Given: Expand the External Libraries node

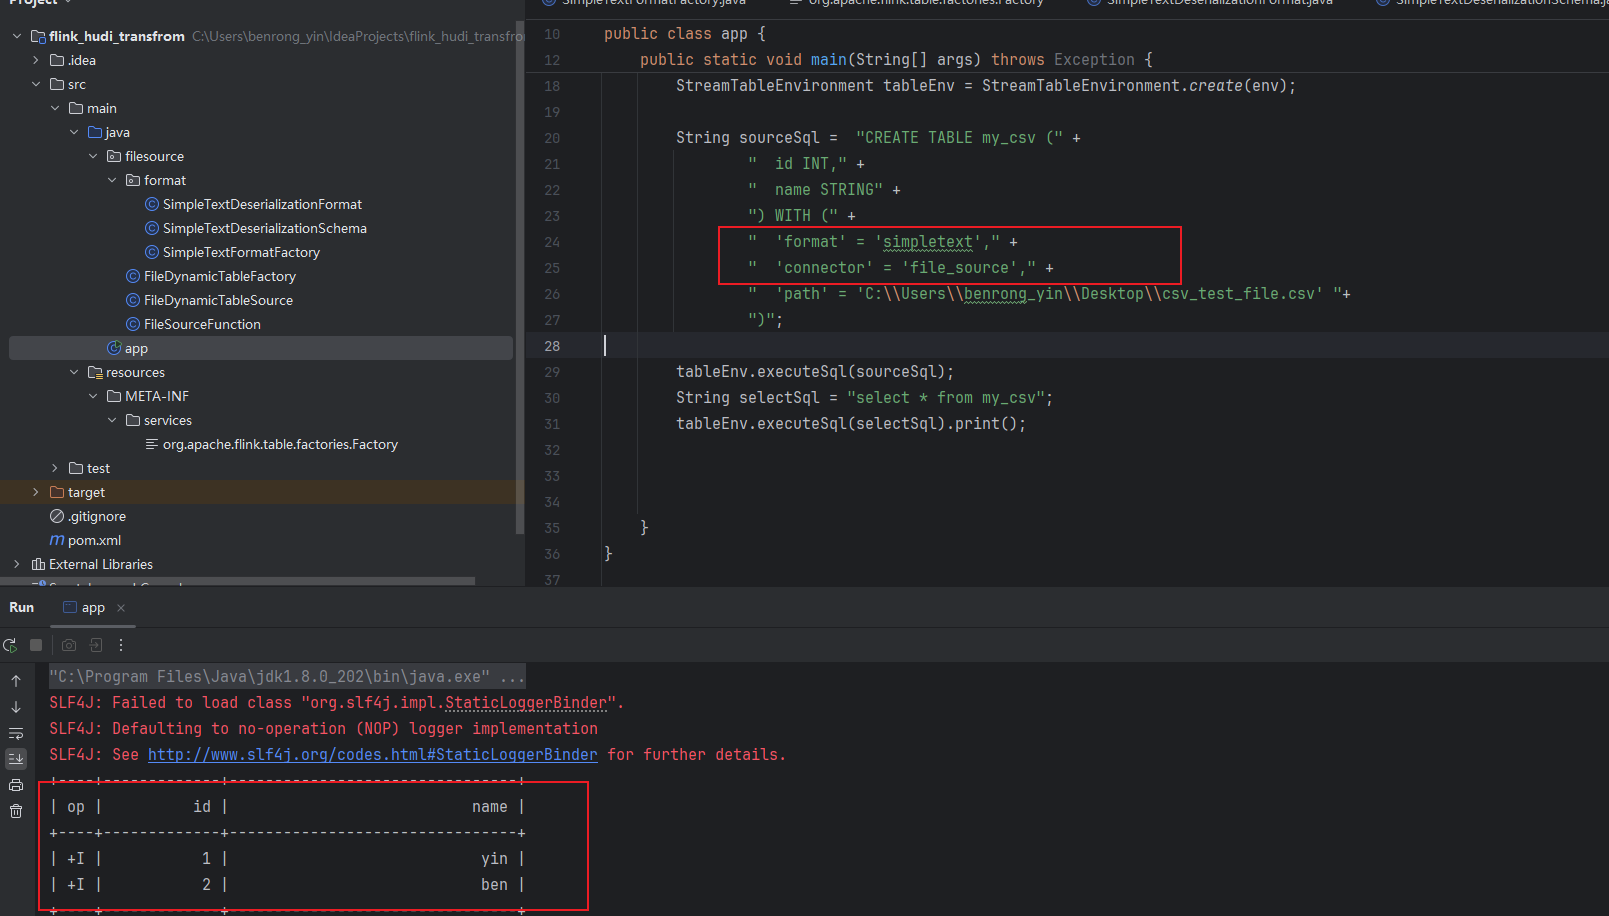Looking at the screenshot, I should click(x=16, y=564).
